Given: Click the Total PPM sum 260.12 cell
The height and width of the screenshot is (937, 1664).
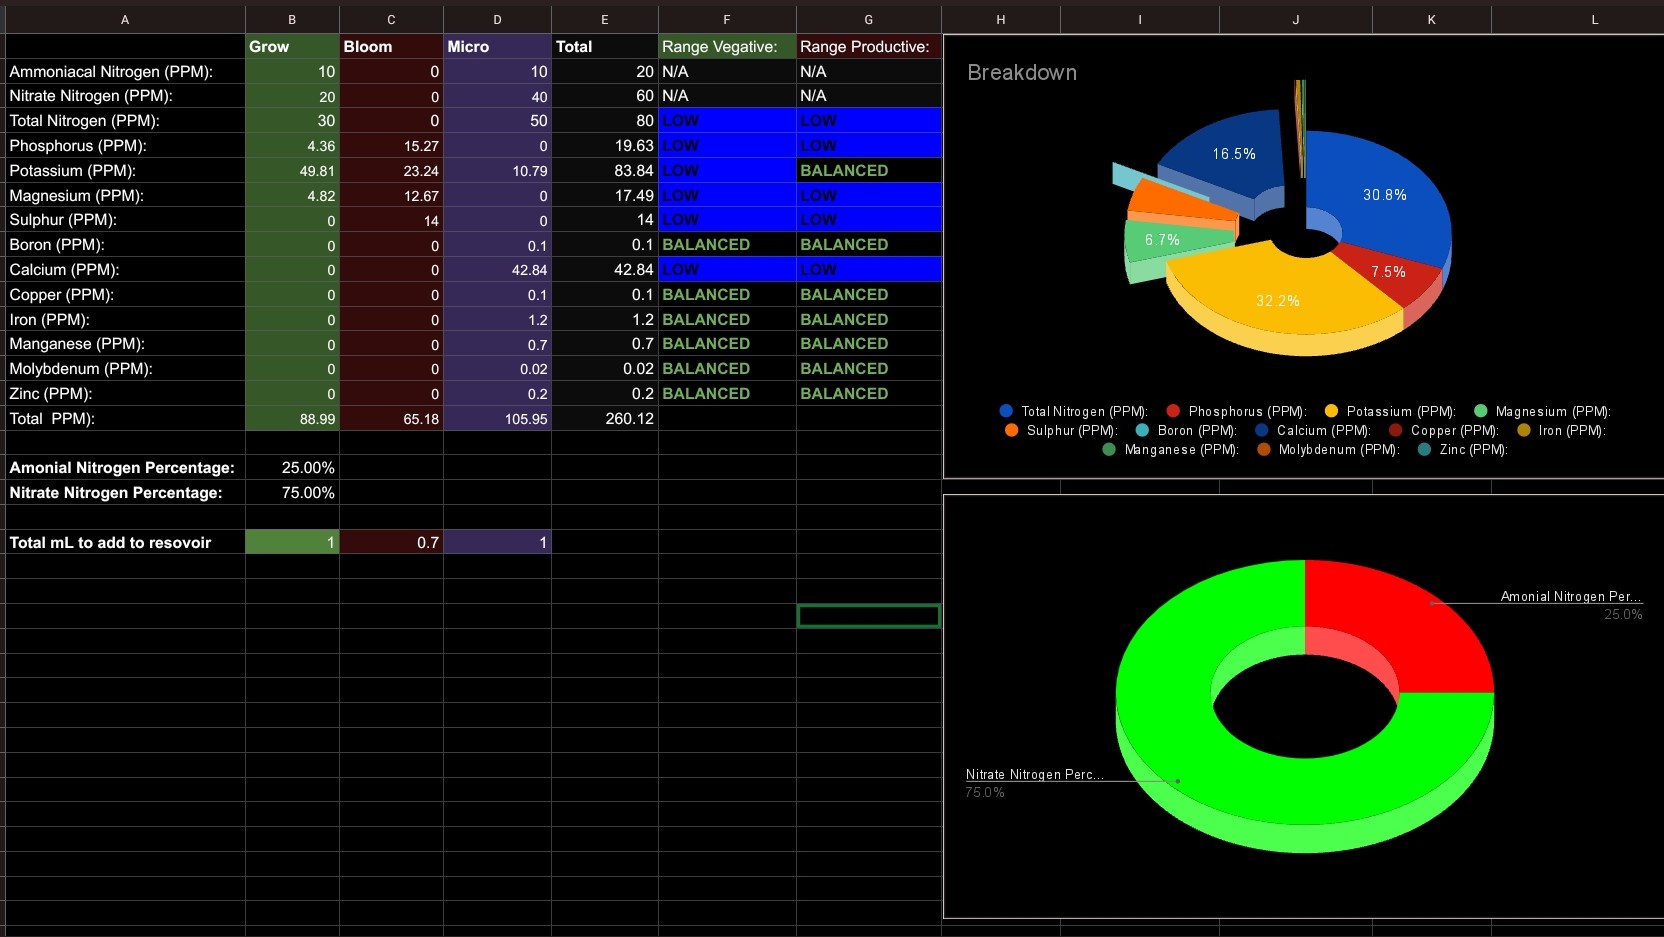Looking at the screenshot, I should tap(604, 419).
